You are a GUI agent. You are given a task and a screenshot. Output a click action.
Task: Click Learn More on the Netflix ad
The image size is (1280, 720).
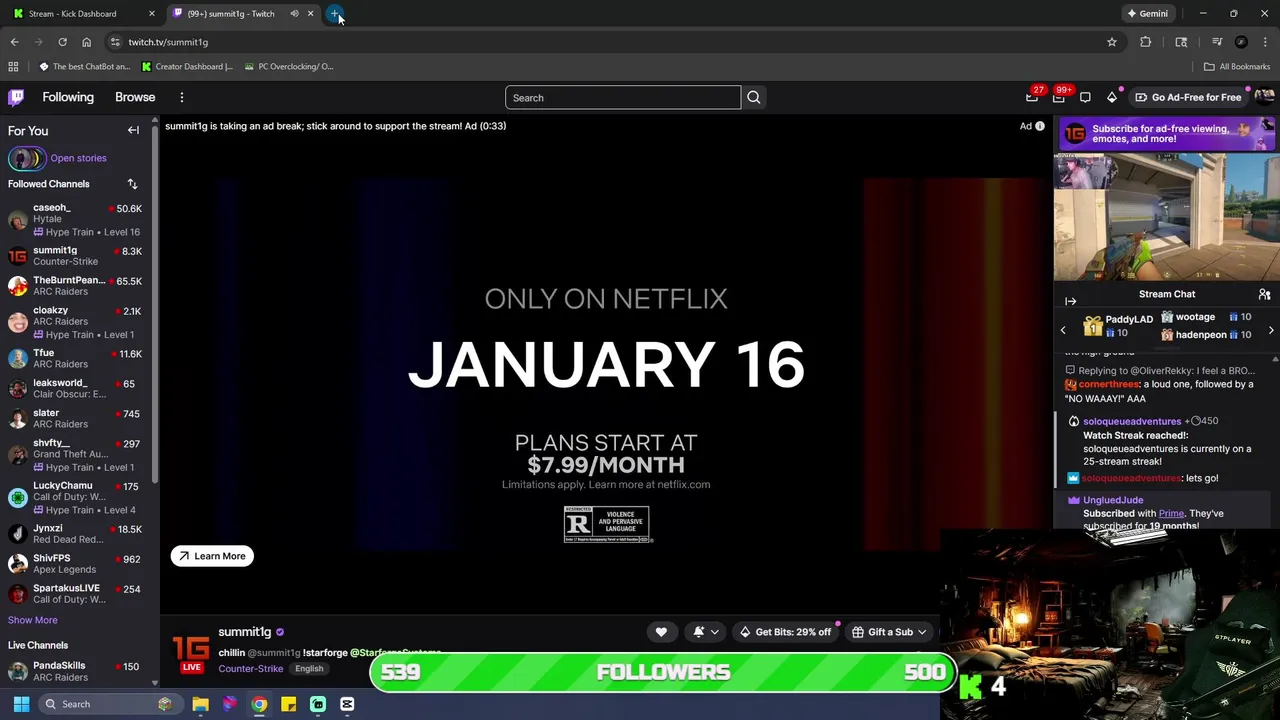[212, 556]
